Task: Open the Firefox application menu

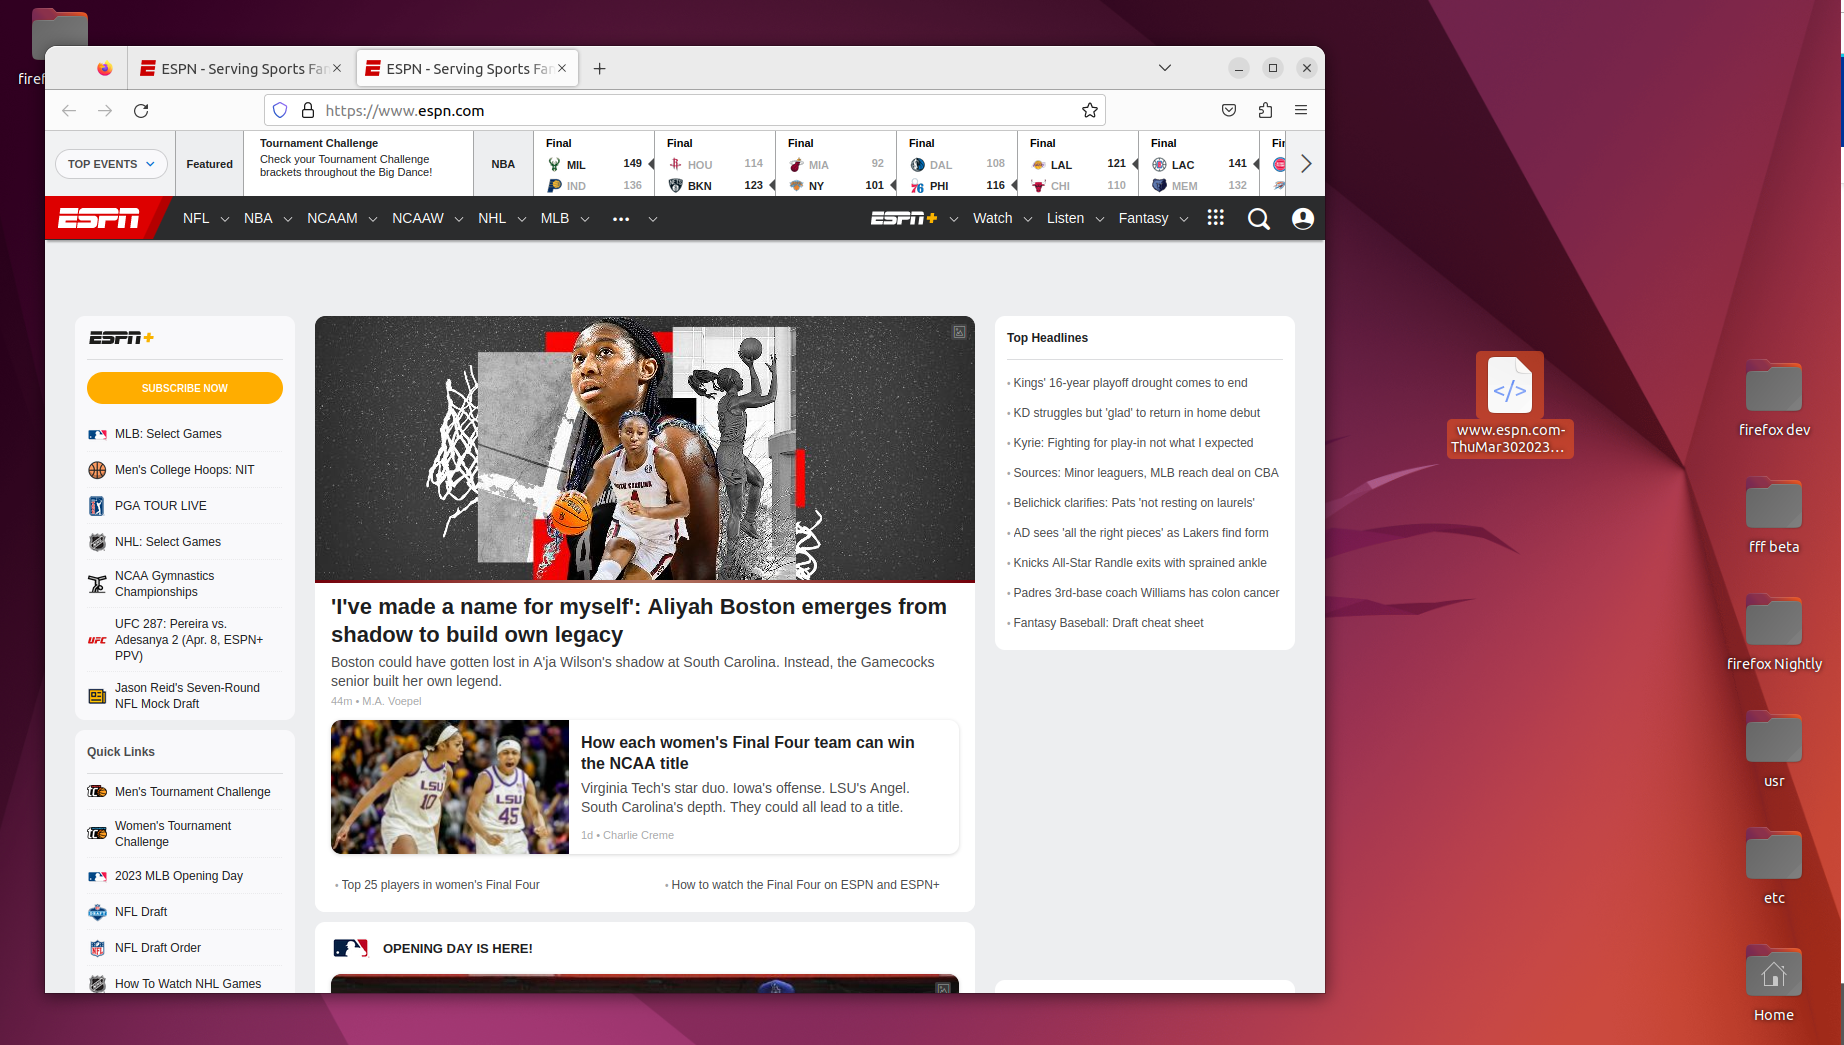Action: click(1301, 110)
